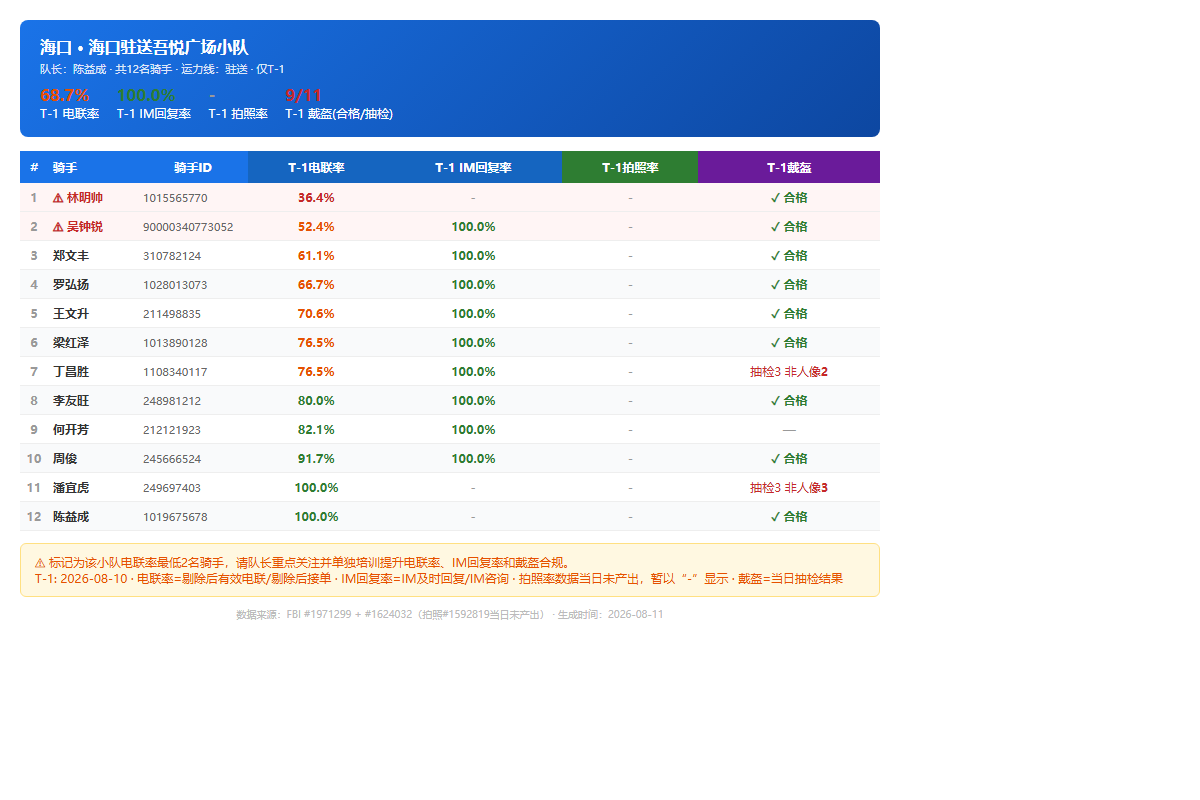The width and height of the screenshot is (1200, 800).
Task: Click the 骑手 column header
Action: click(65, 168)
